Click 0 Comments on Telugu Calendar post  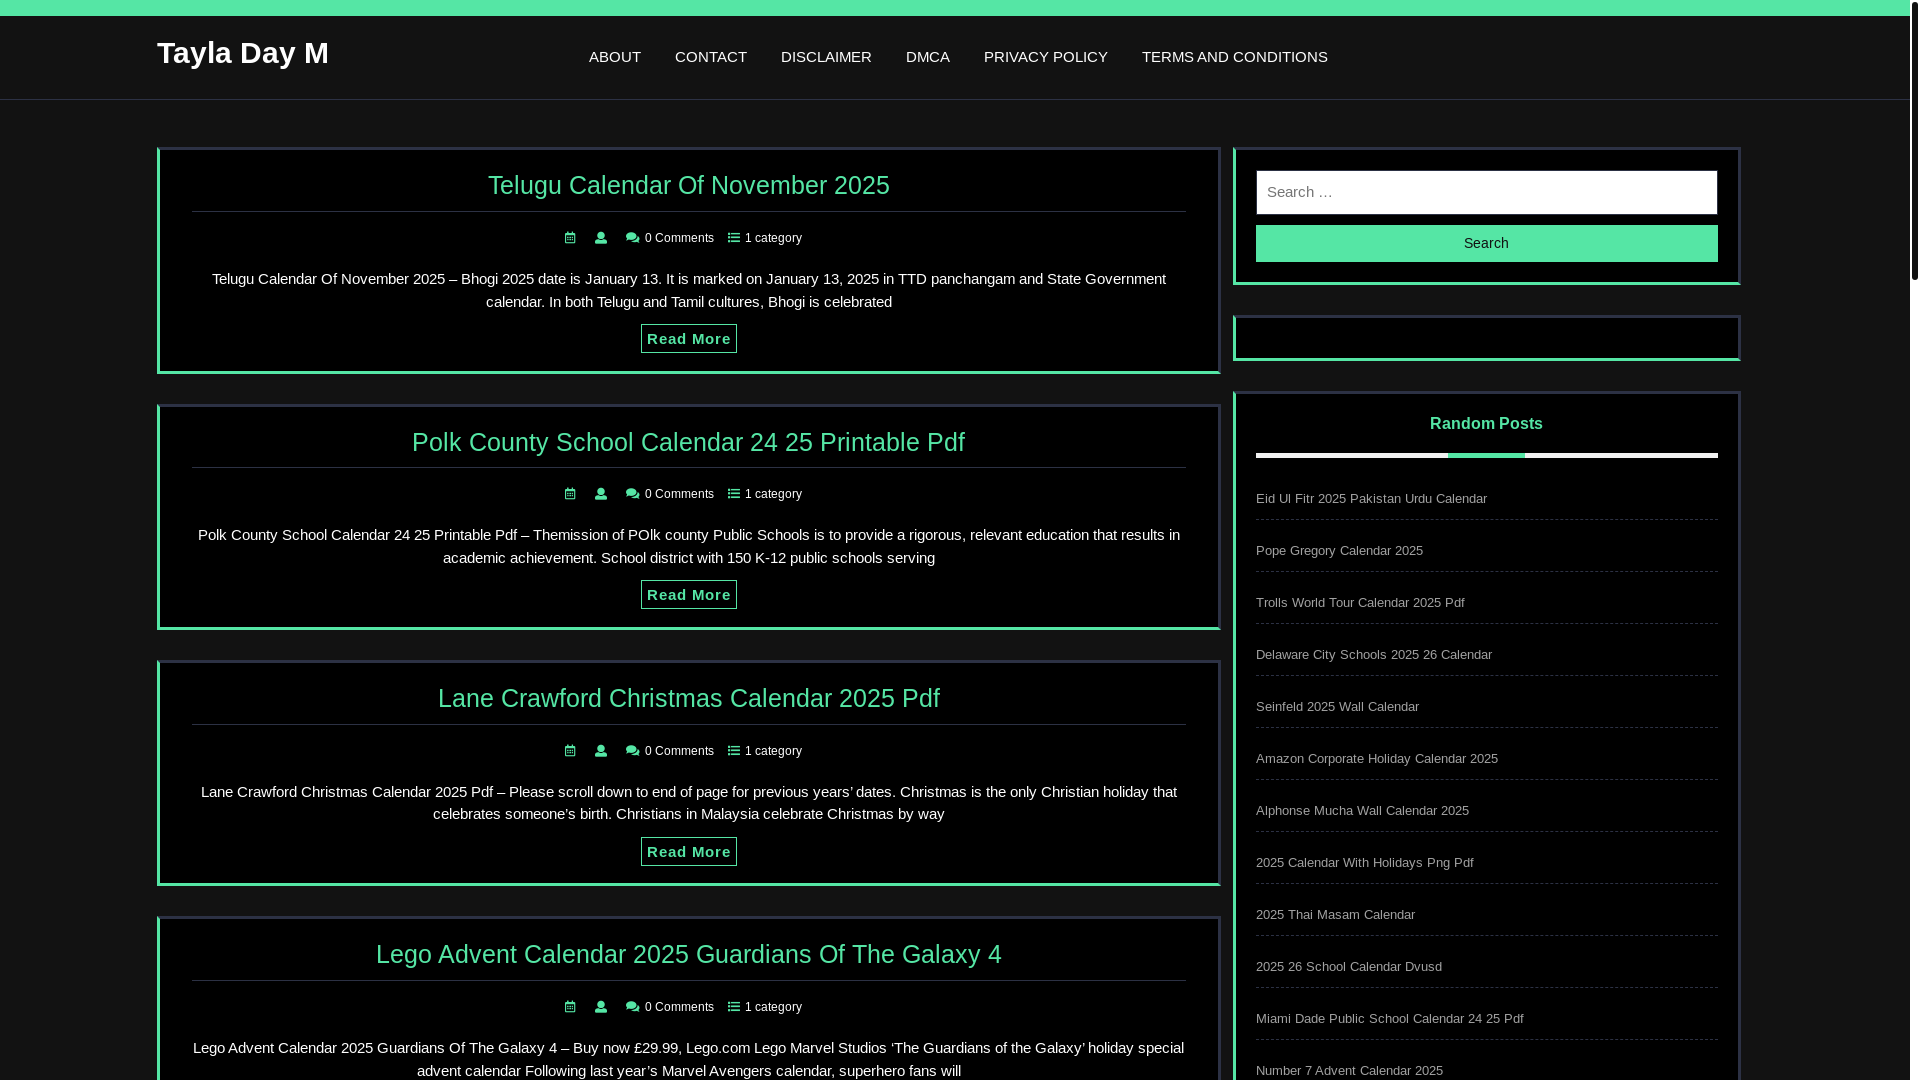point(679,238)
